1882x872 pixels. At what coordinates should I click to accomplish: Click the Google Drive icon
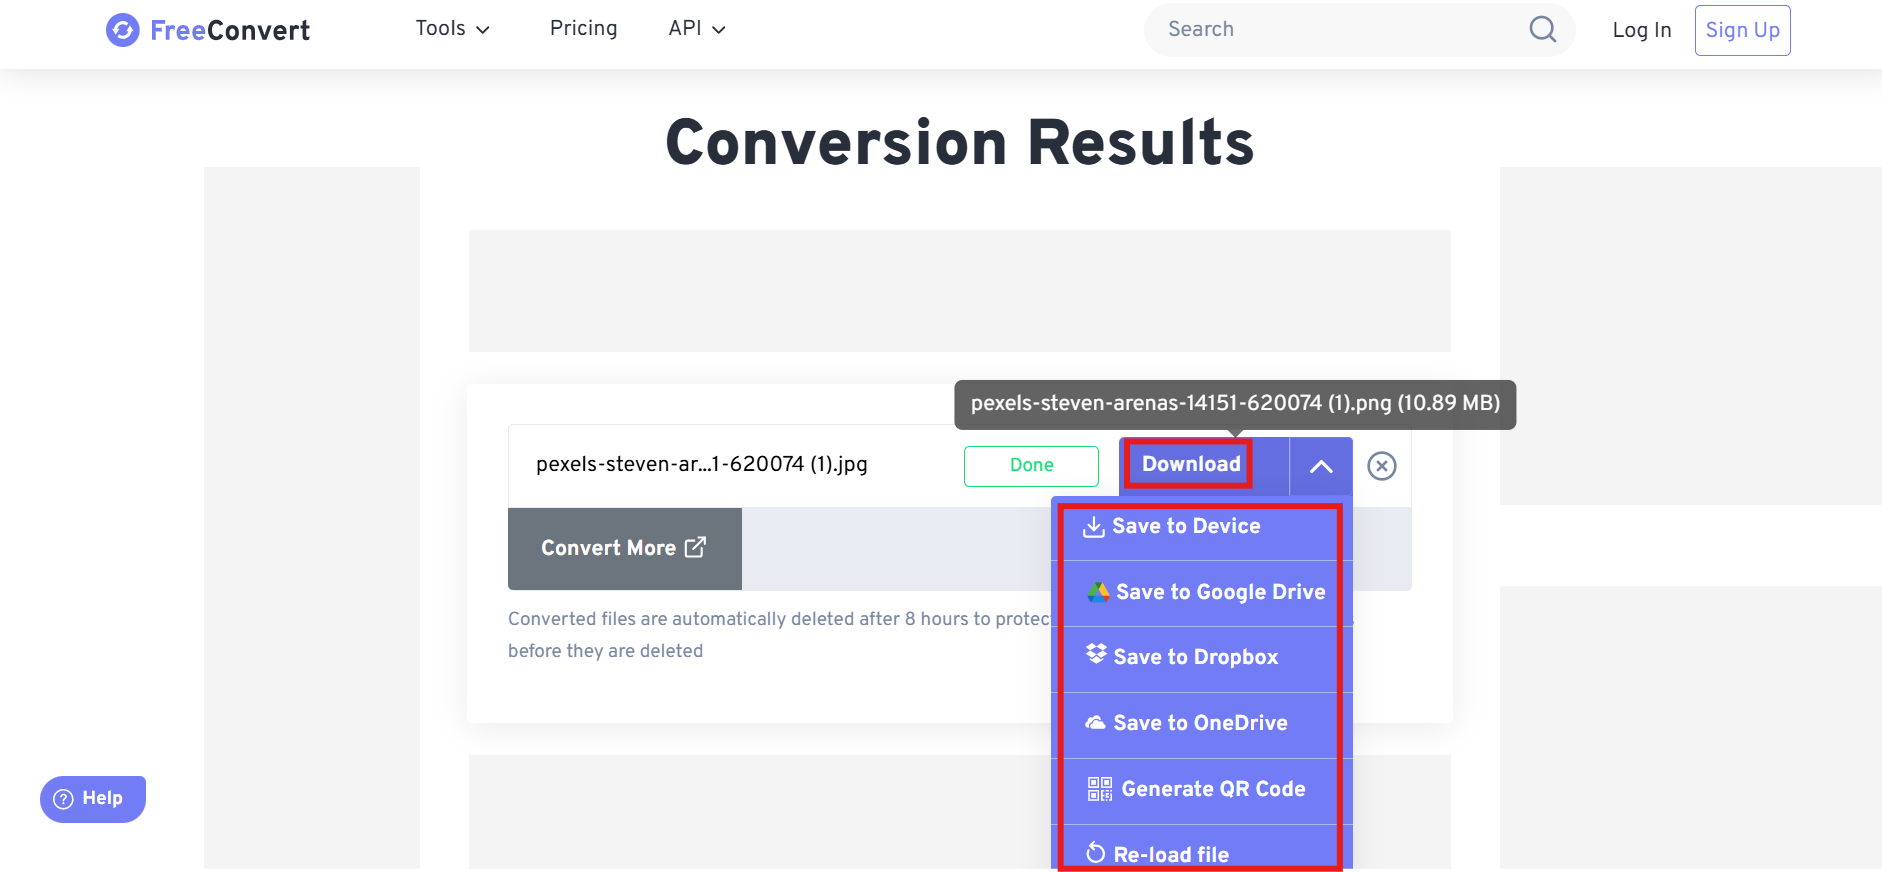[x=1098, y=592]
